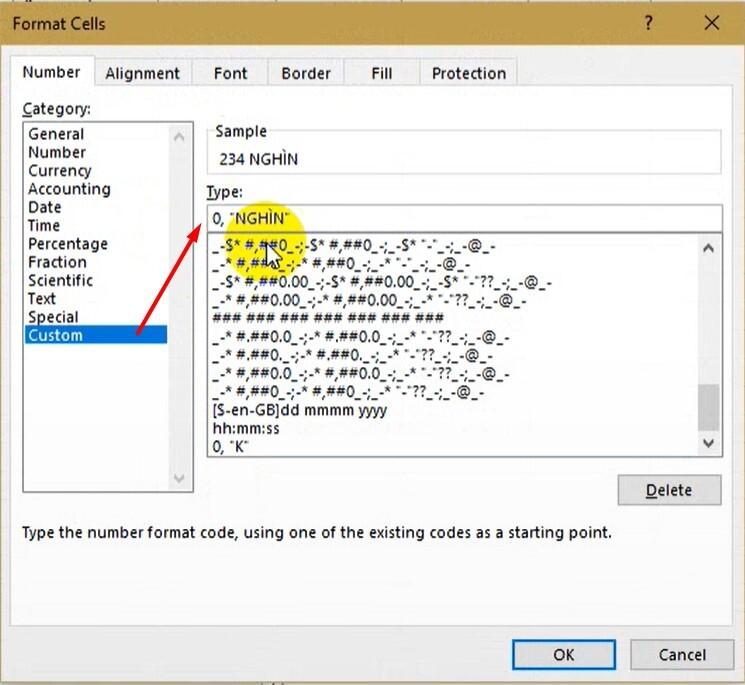Screen dimensions: 745x685
Task: Select format _-* #.##0._-;-* #.##0._-
Action: click(x=352, y=355)
